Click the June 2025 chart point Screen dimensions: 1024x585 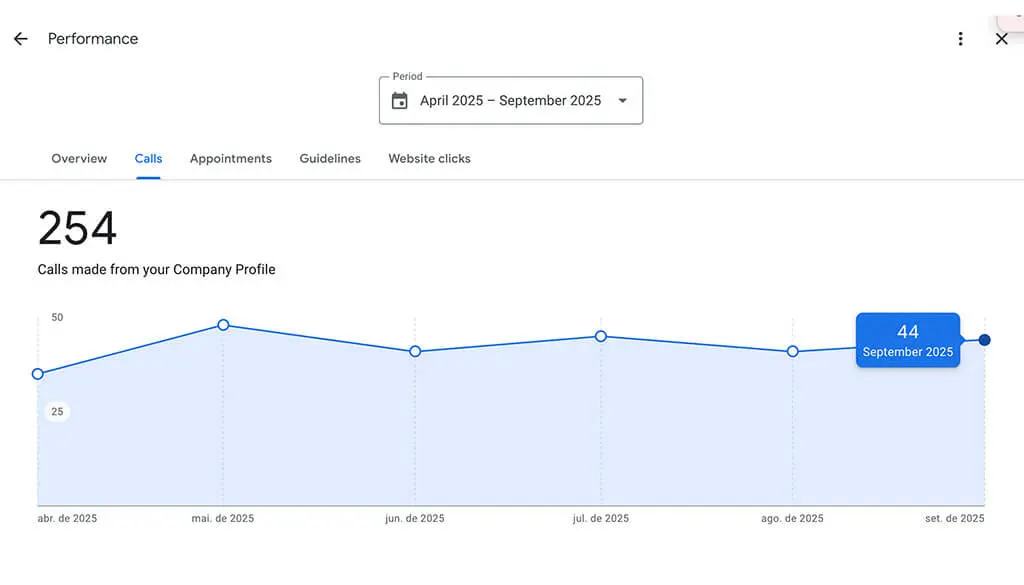point(414,351)
